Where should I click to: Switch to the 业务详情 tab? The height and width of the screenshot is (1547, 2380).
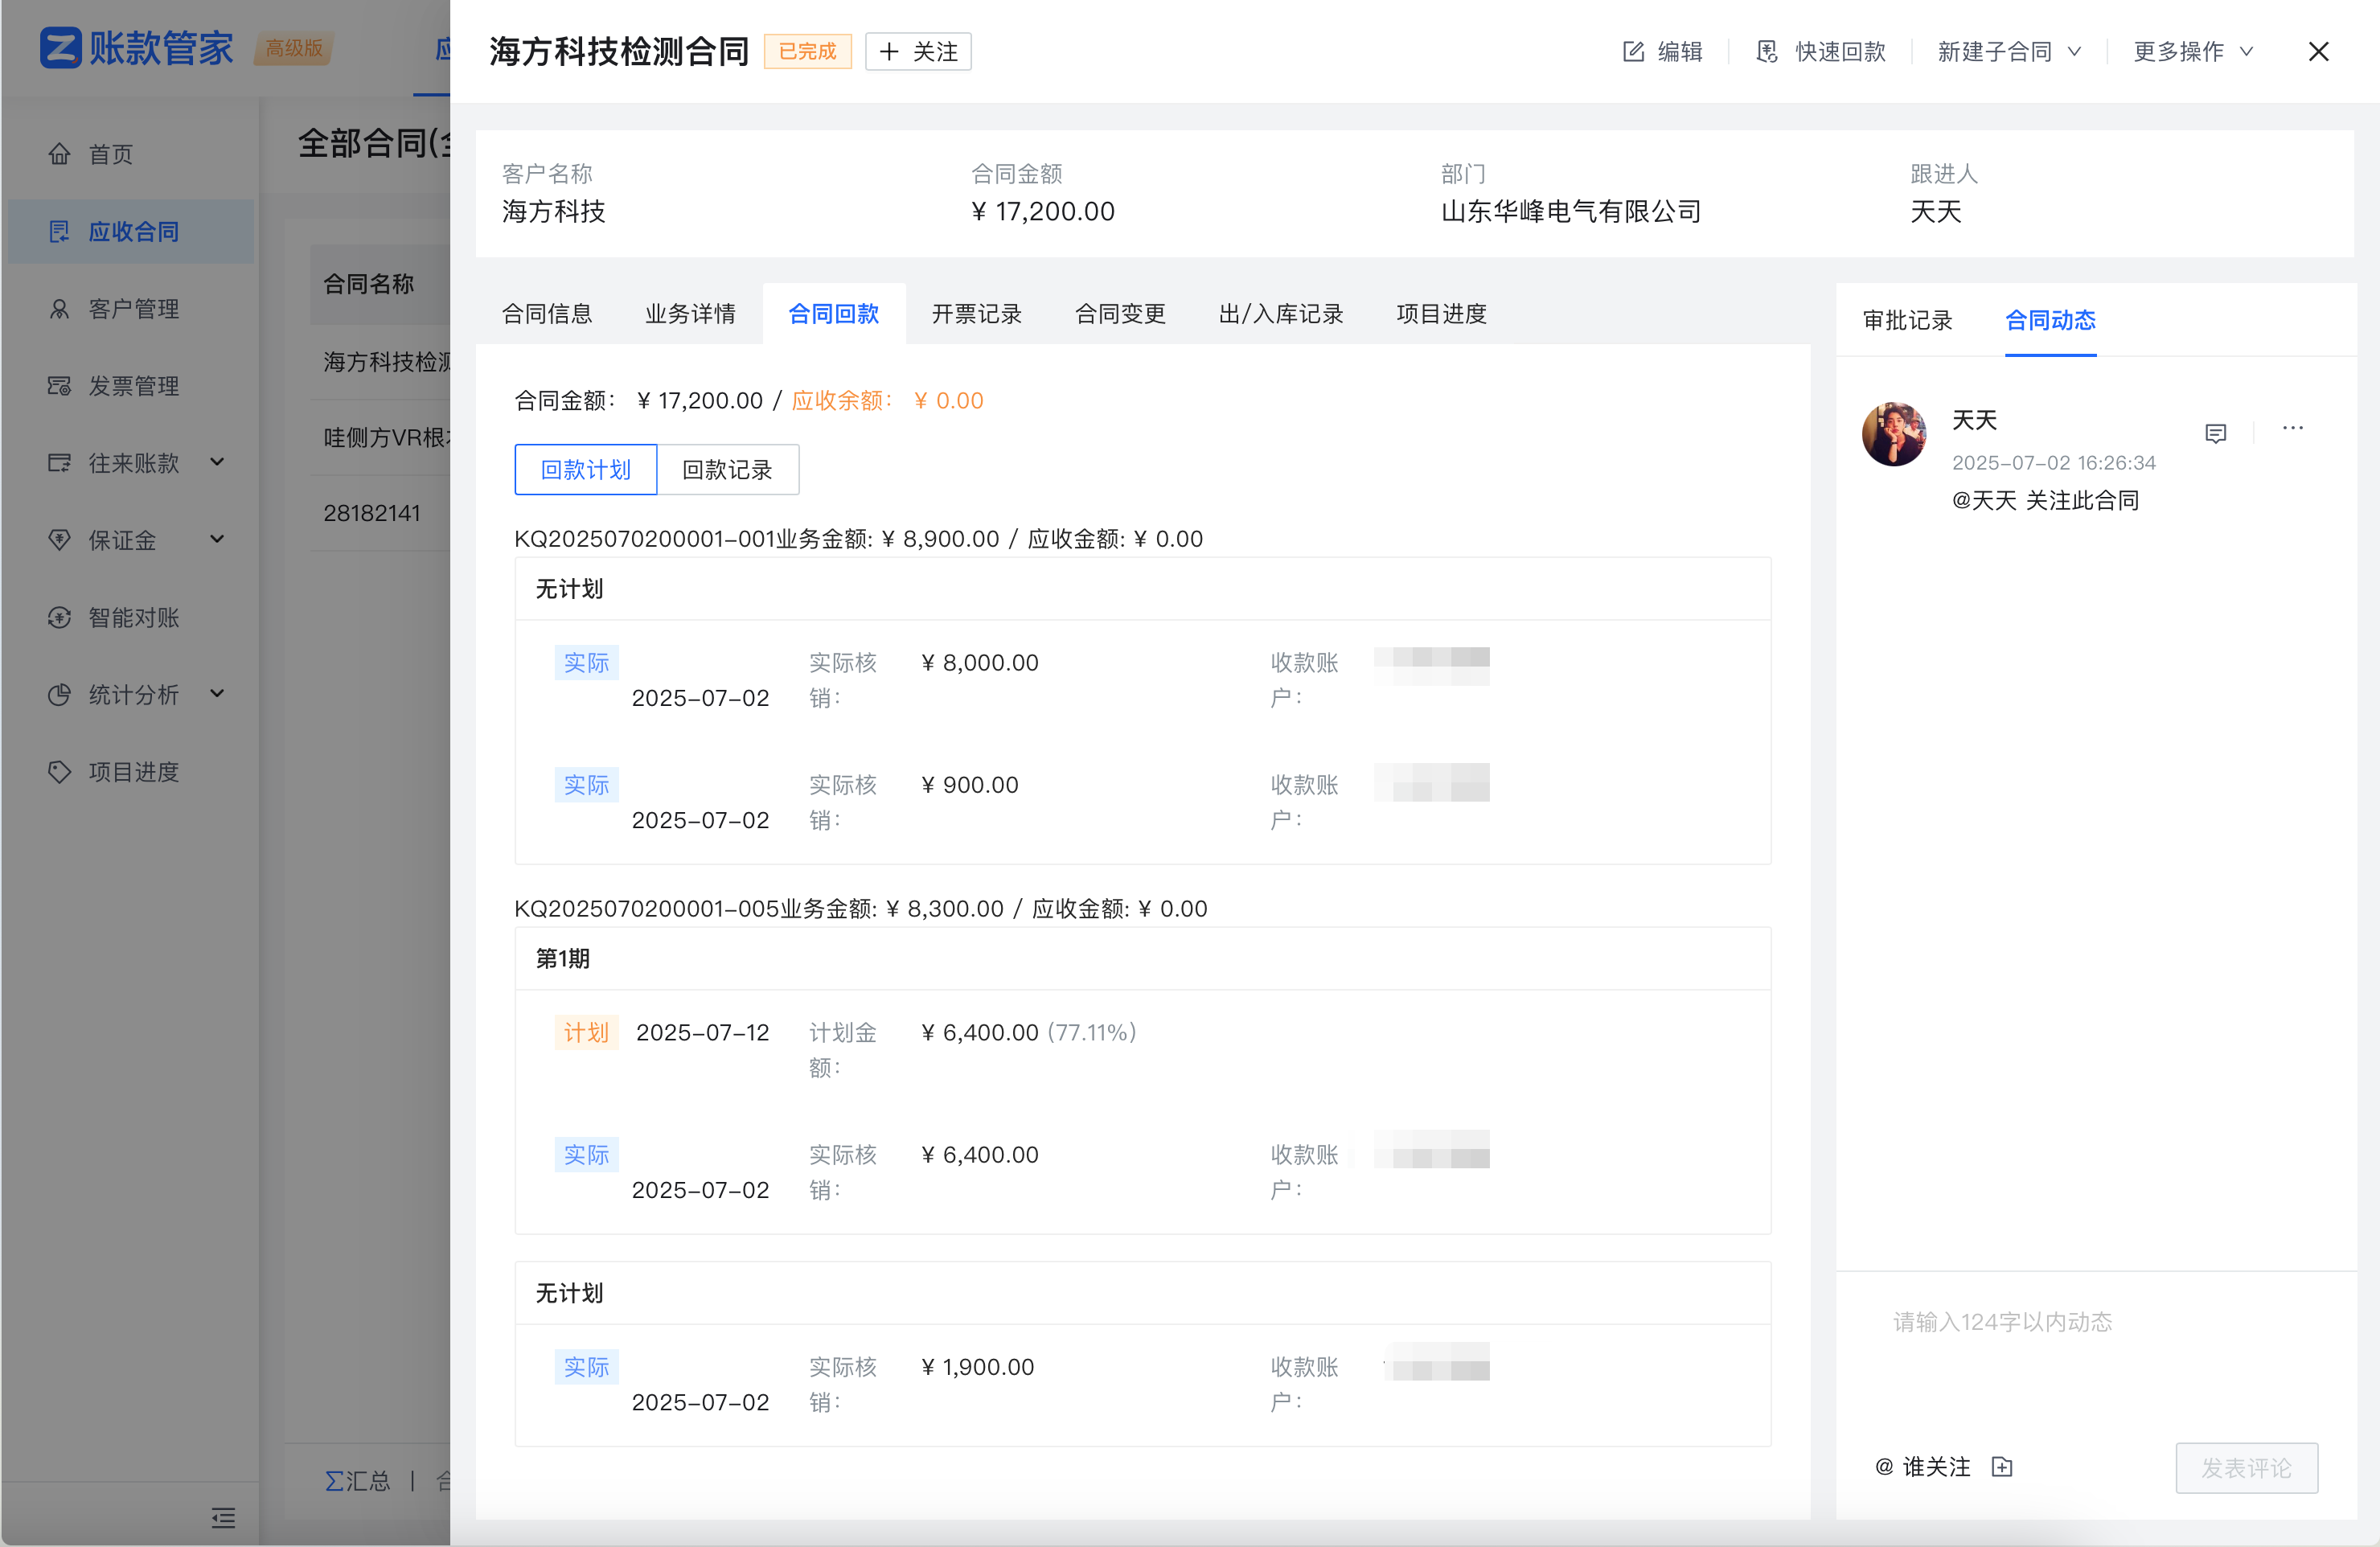click(x=690, y=313)
